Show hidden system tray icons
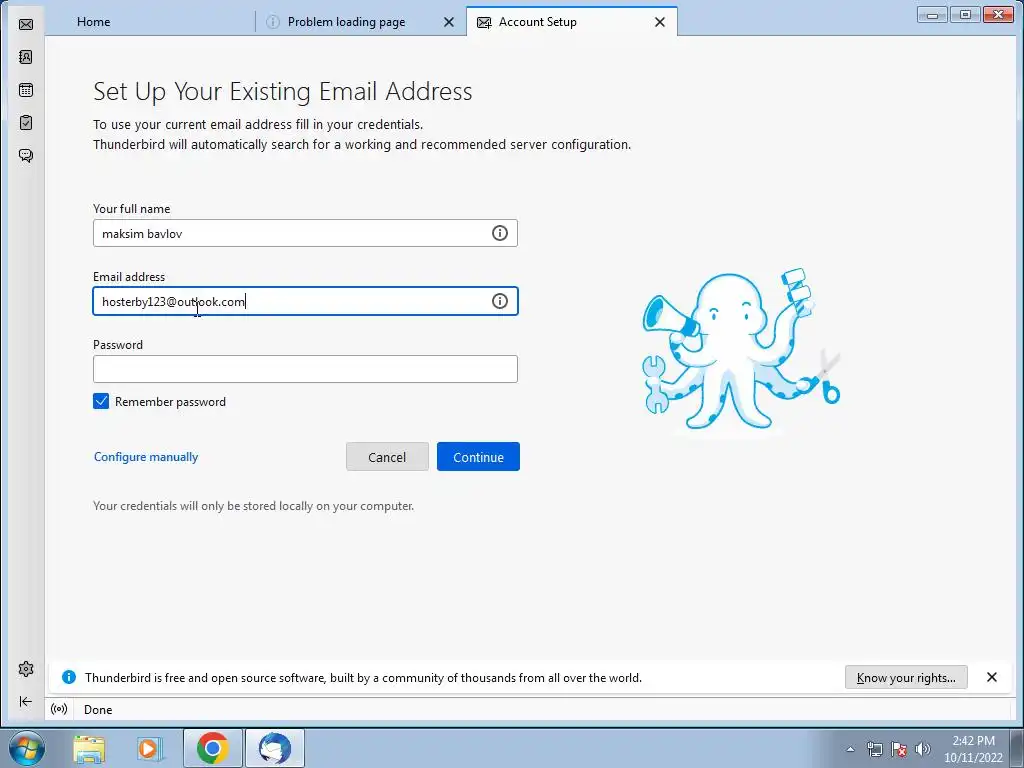The height and width of the screenshot is (768, 1024). tap(850, 749)
